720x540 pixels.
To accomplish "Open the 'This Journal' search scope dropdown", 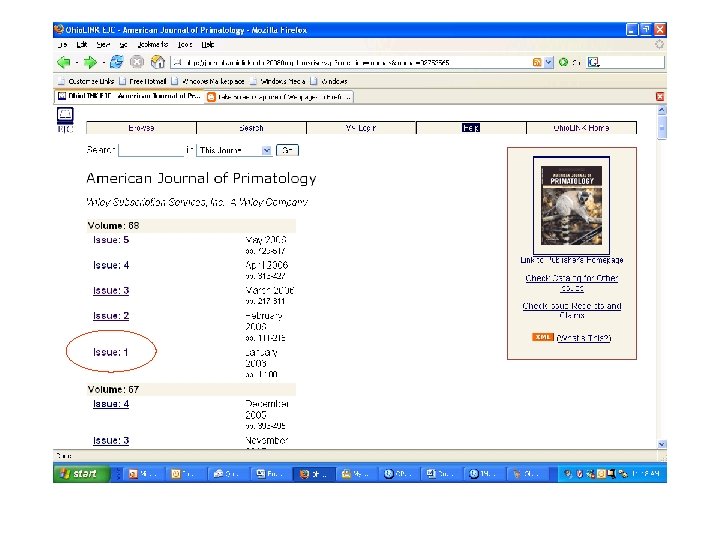I will (x=266, y=150).
